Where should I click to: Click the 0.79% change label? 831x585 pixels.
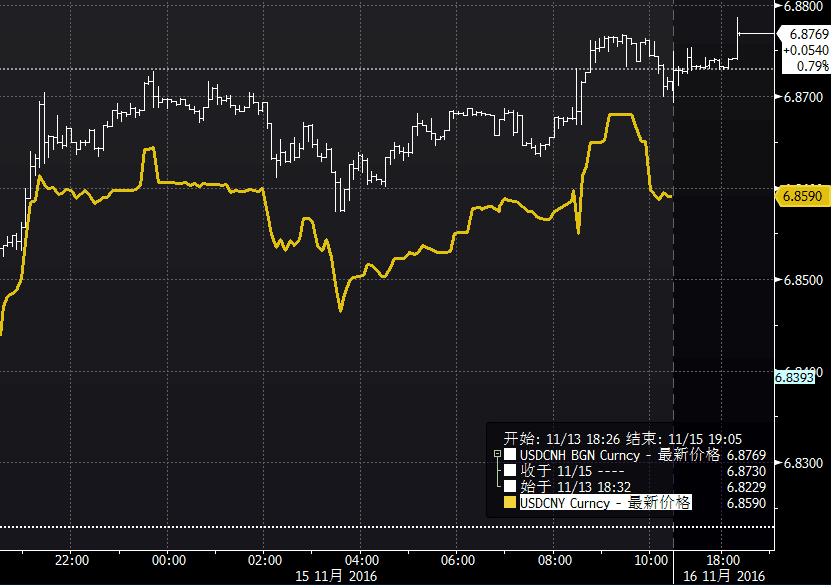(812, 66)
